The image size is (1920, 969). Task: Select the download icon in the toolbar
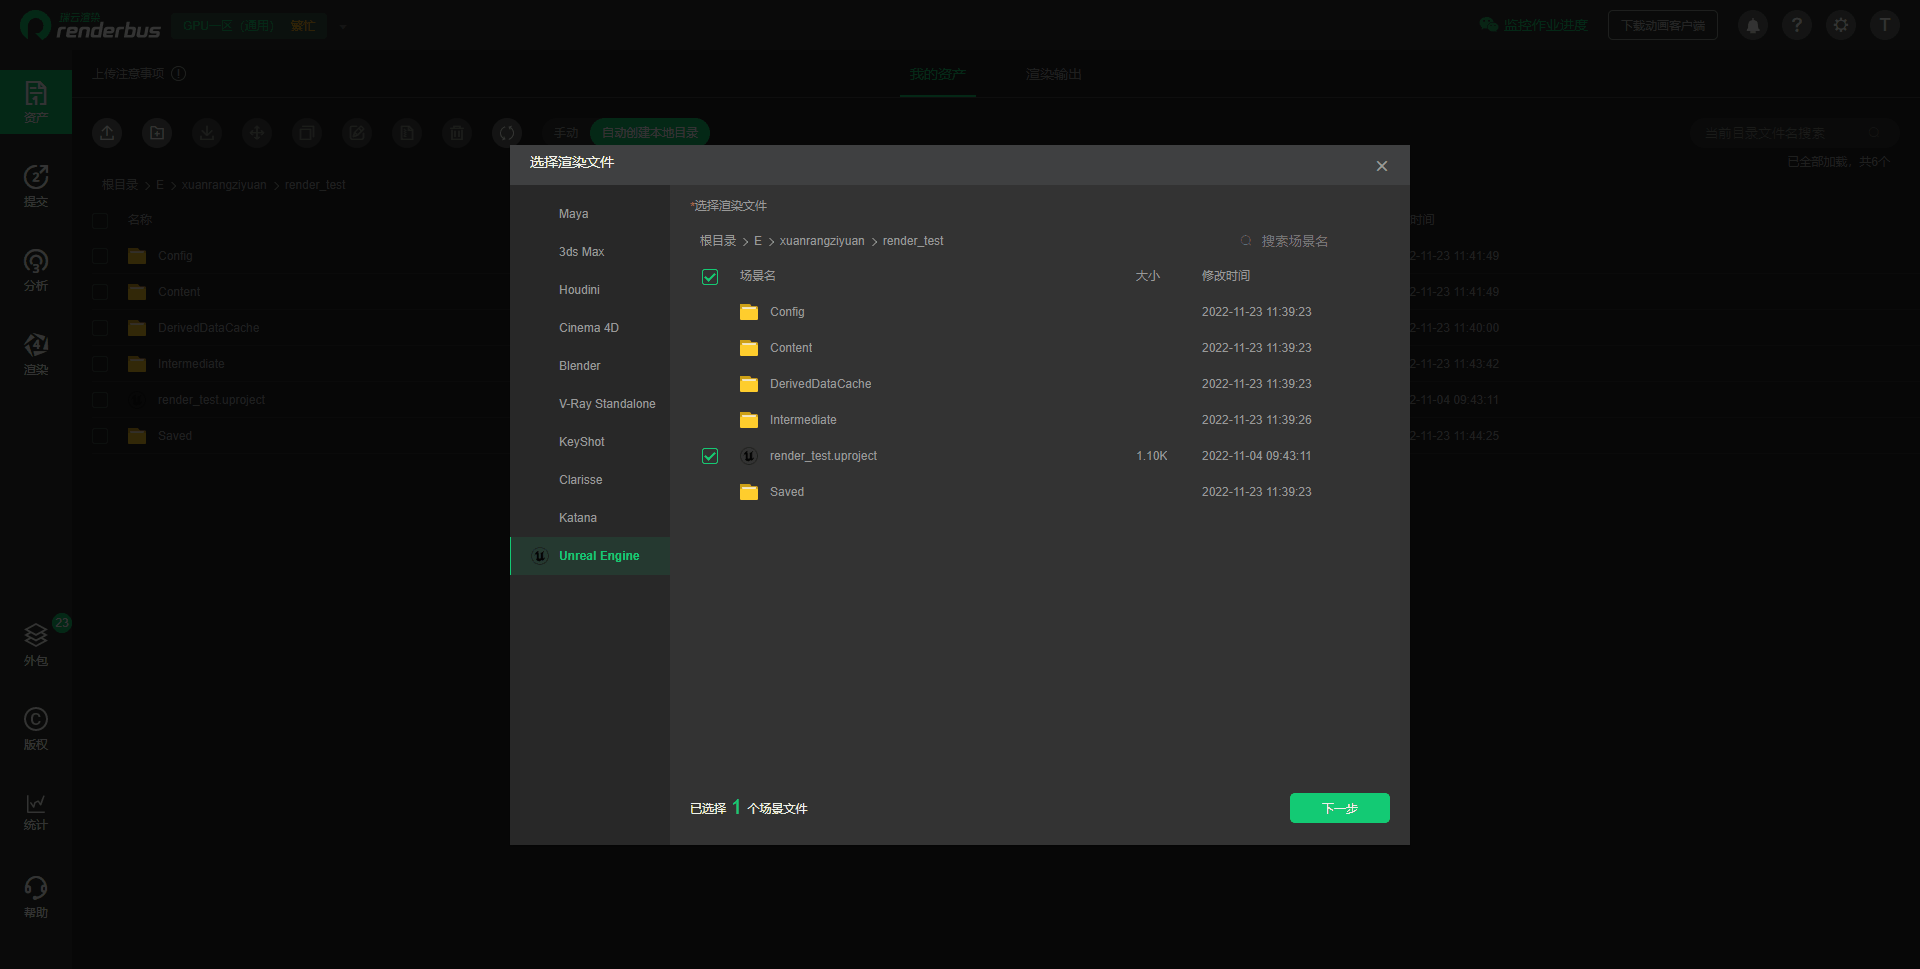pos(207,132)
